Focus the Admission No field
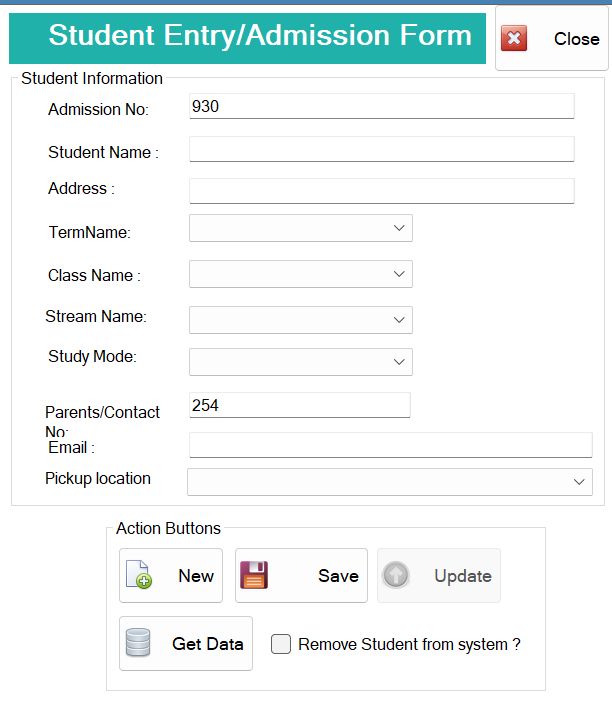 tap(381, 106)
